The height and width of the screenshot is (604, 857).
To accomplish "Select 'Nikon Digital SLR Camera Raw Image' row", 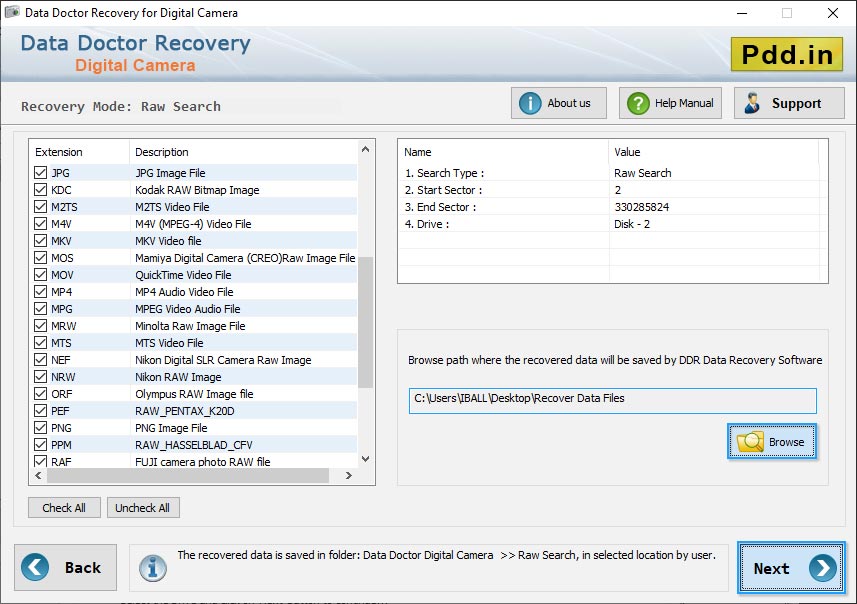I will coord(193,360).
